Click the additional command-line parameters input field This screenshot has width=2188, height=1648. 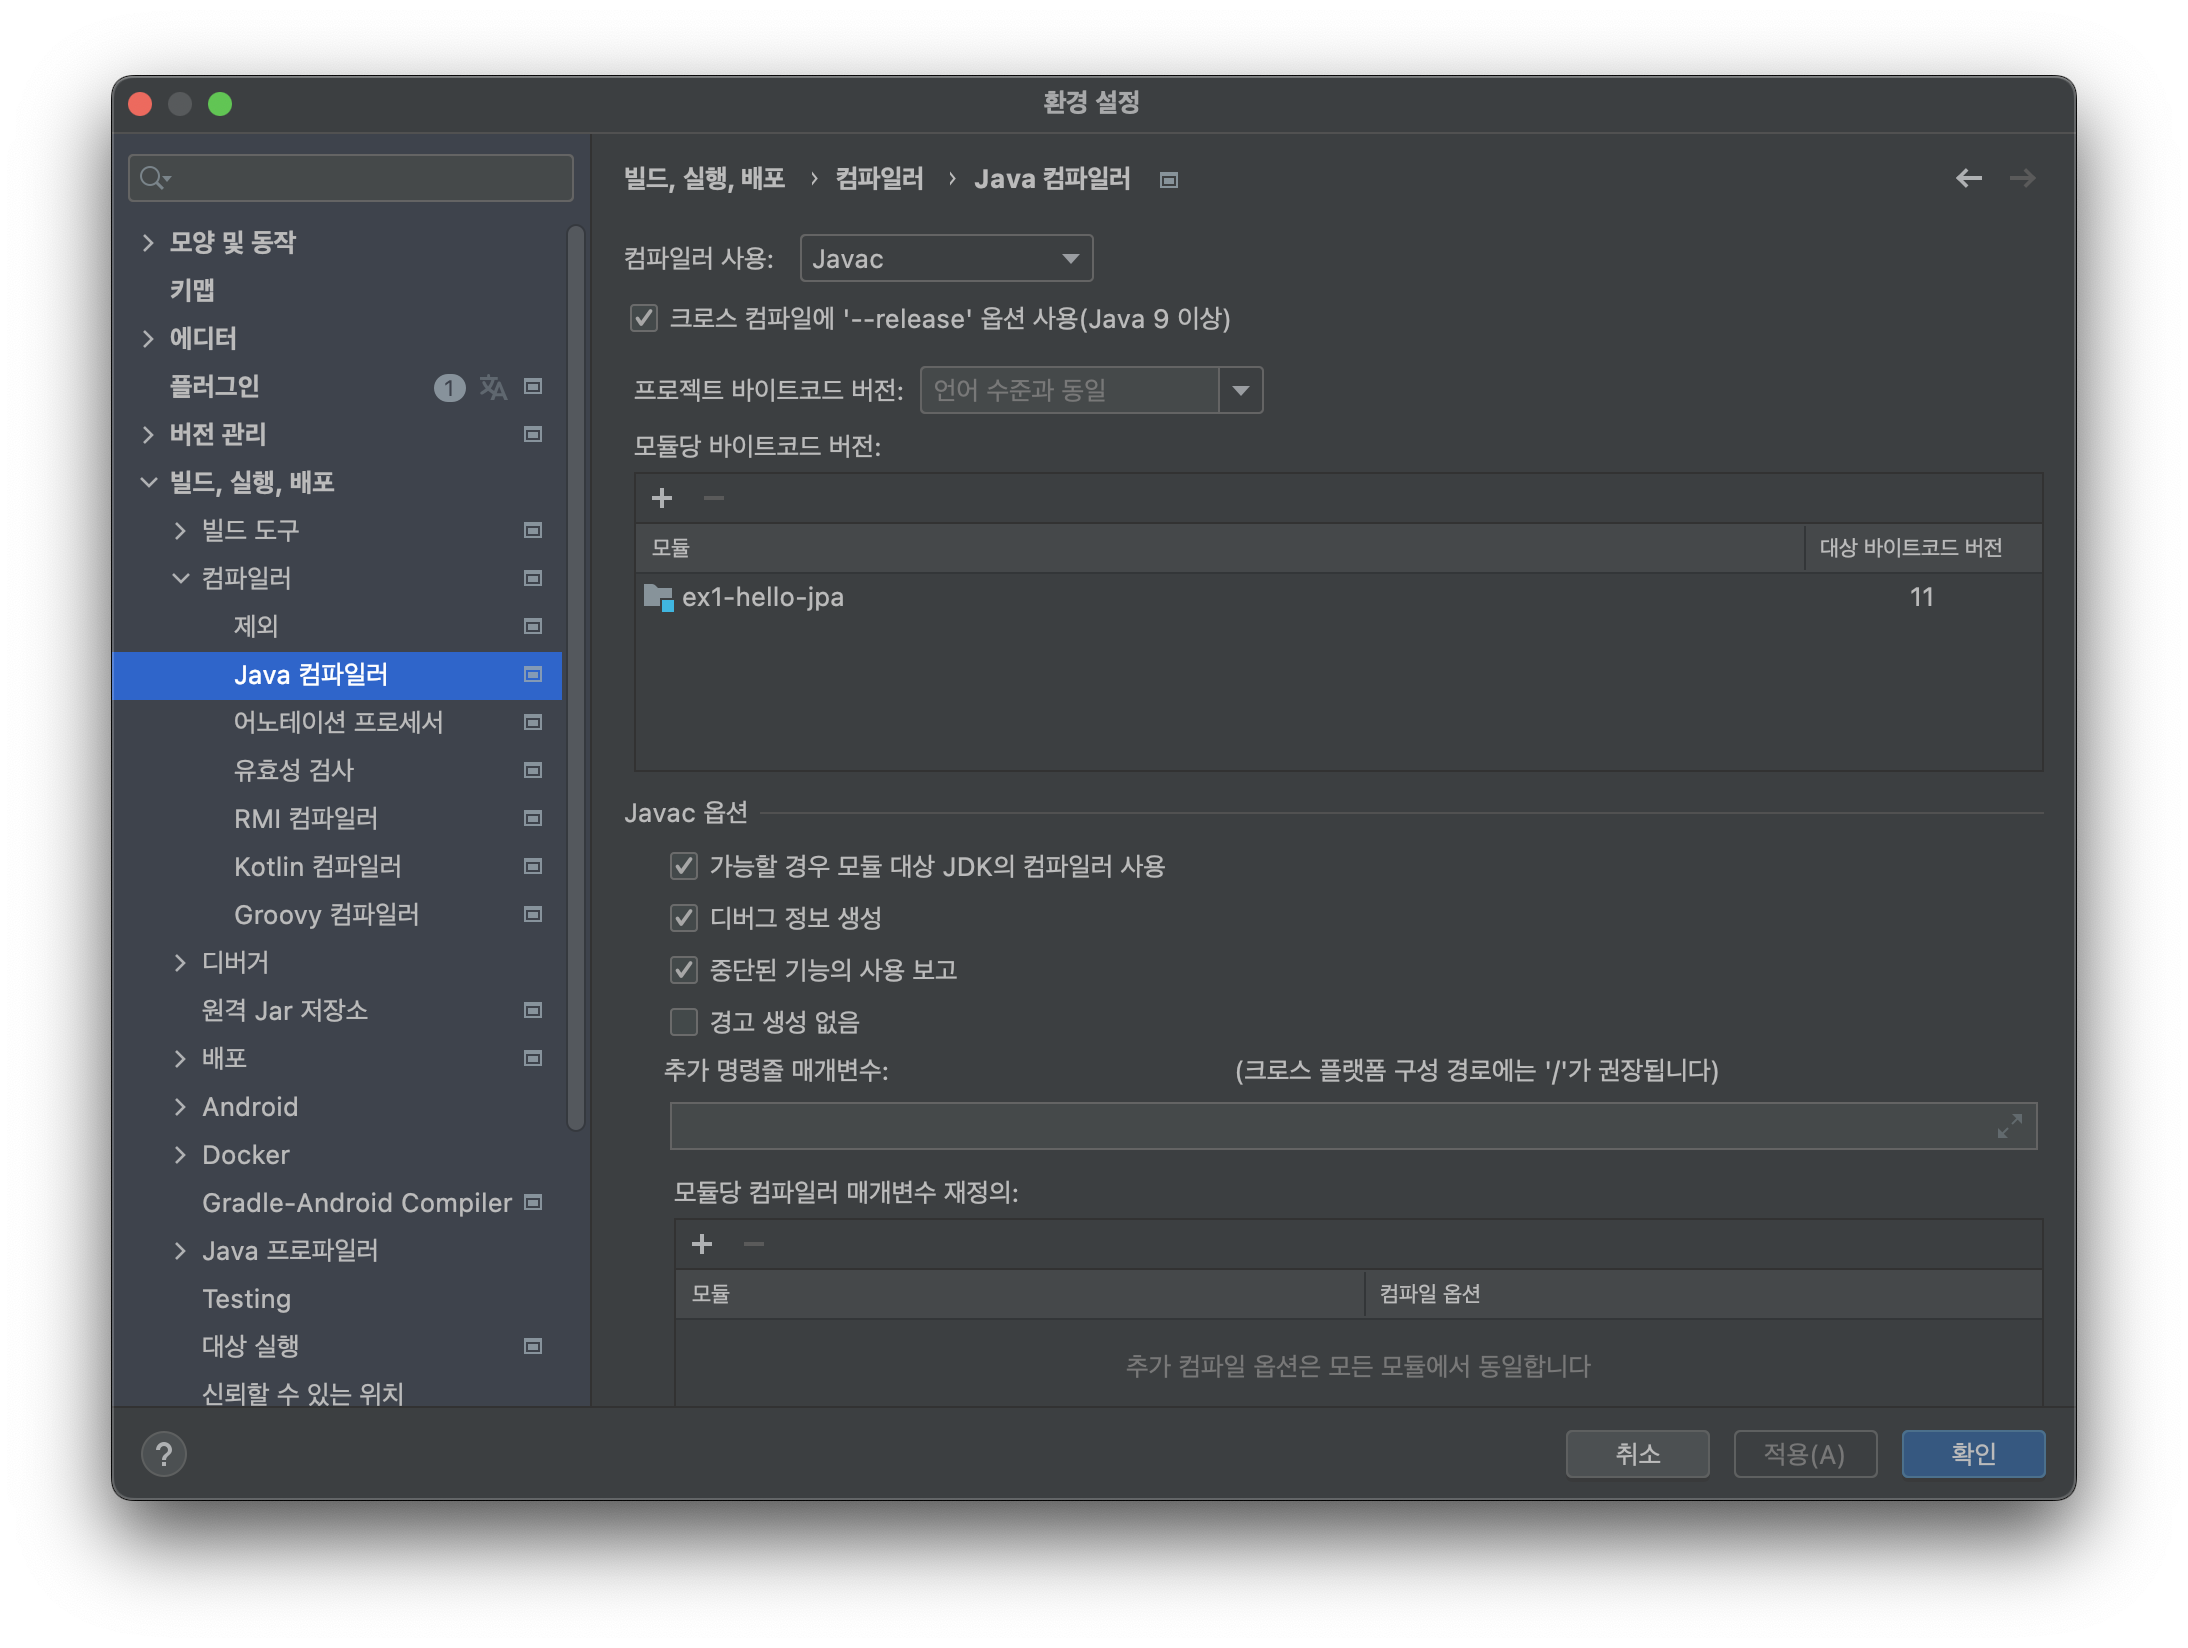pos(1330,1126)
